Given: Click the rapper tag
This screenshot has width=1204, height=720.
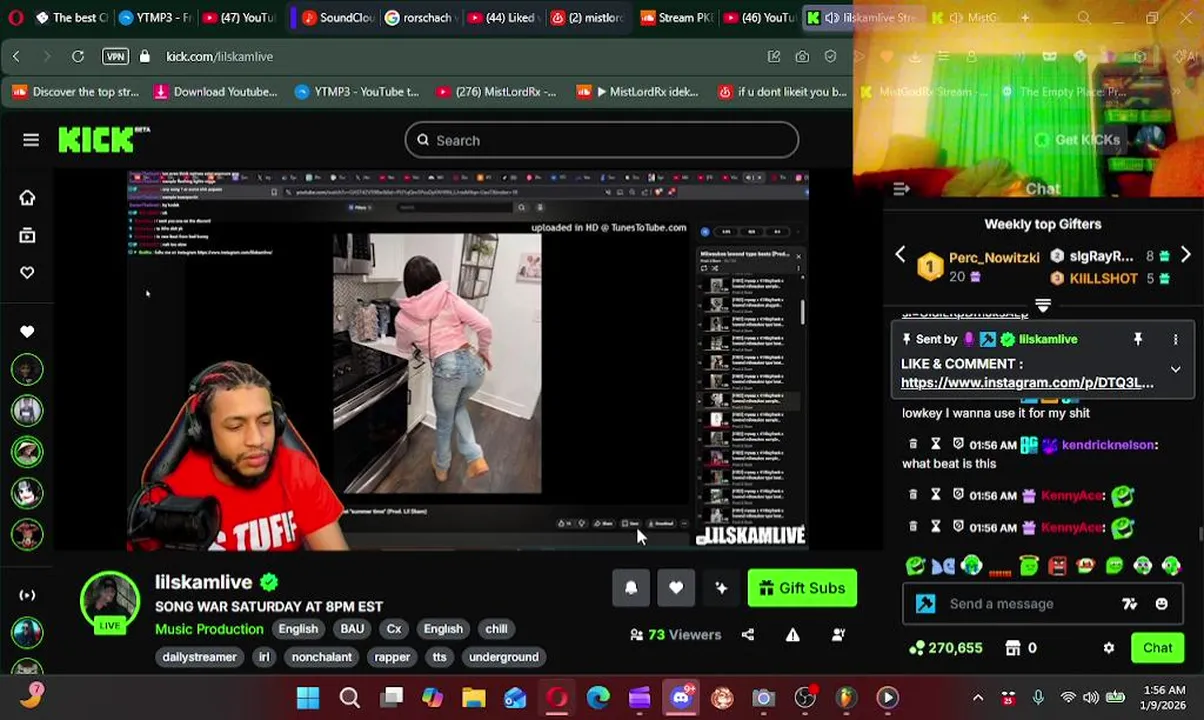Looking at the screenshot, I should (392, 657).
